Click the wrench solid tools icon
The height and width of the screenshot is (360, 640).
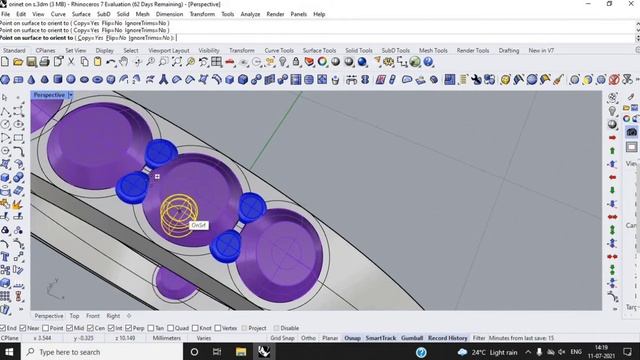pyautogui.click(x=476, y=80)
